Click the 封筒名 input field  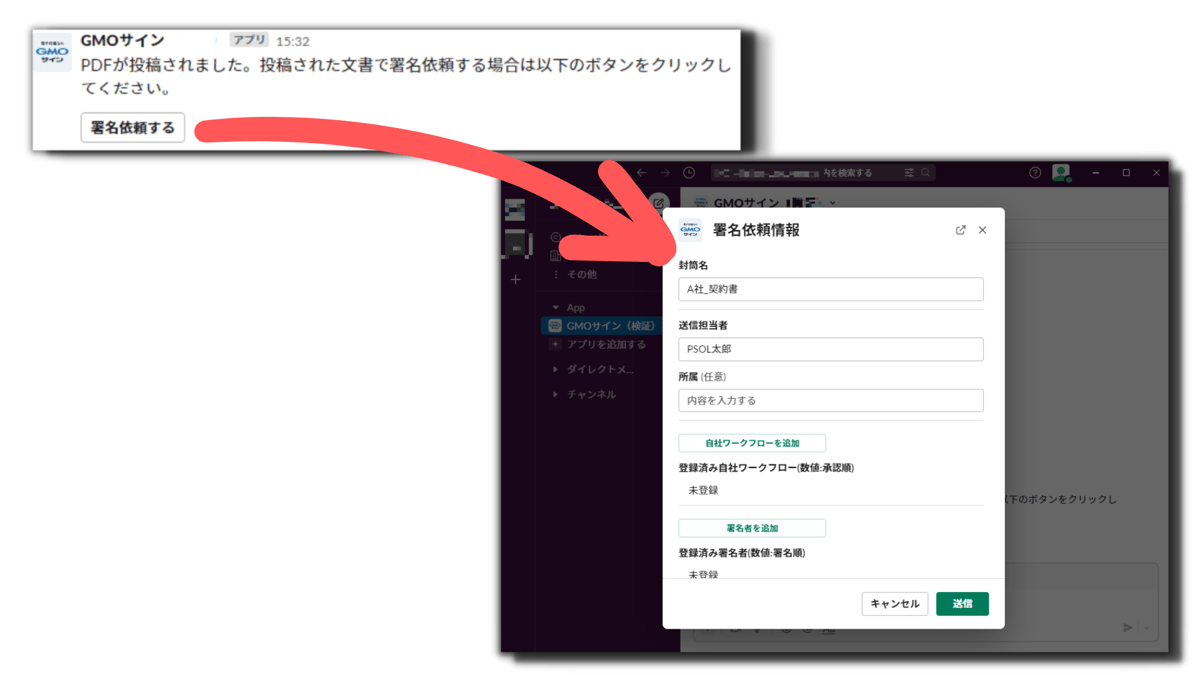pyautogui.click(x=831, y=289)
